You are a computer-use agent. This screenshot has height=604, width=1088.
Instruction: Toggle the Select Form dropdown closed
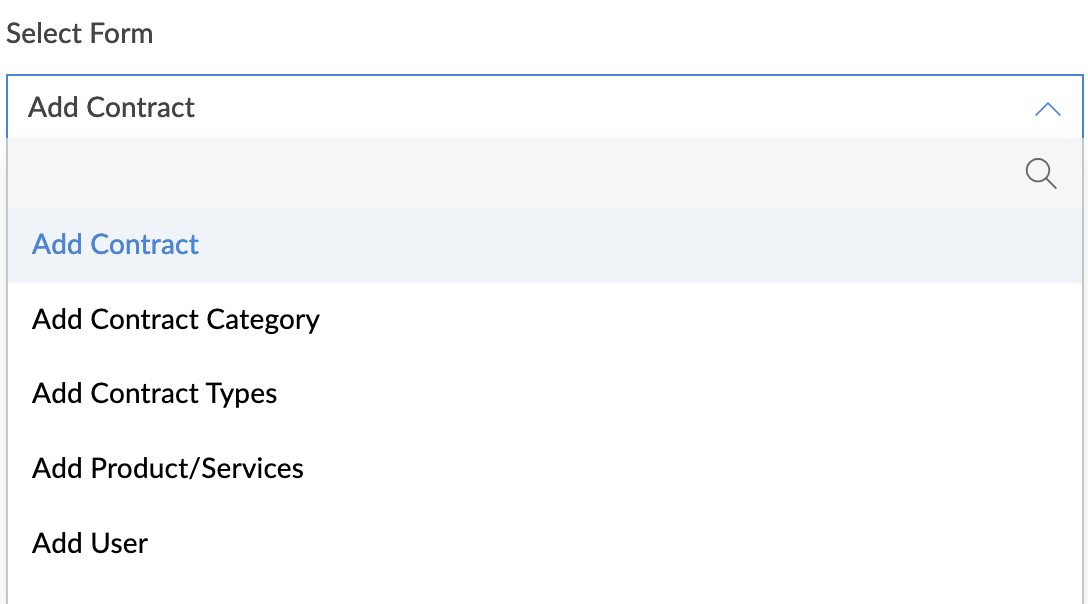1048,109
